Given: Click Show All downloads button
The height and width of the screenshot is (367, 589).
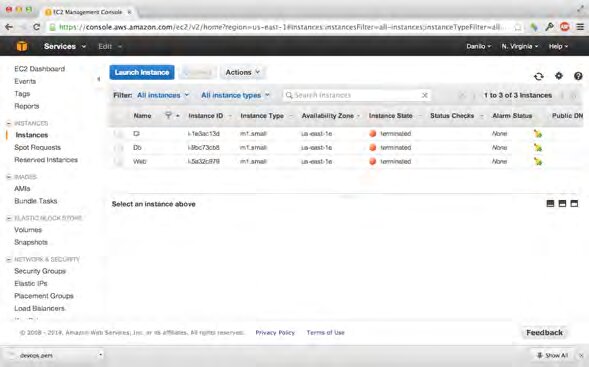Looking at the screenshot, I should [553, 355].
